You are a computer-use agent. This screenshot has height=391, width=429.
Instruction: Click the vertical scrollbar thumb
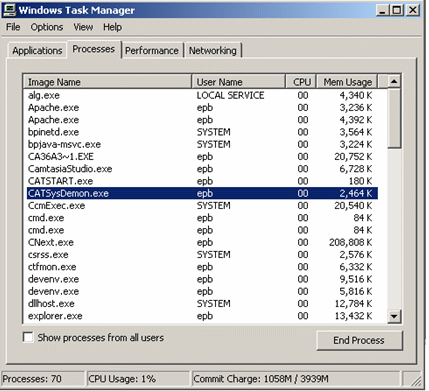pos(394,118)
